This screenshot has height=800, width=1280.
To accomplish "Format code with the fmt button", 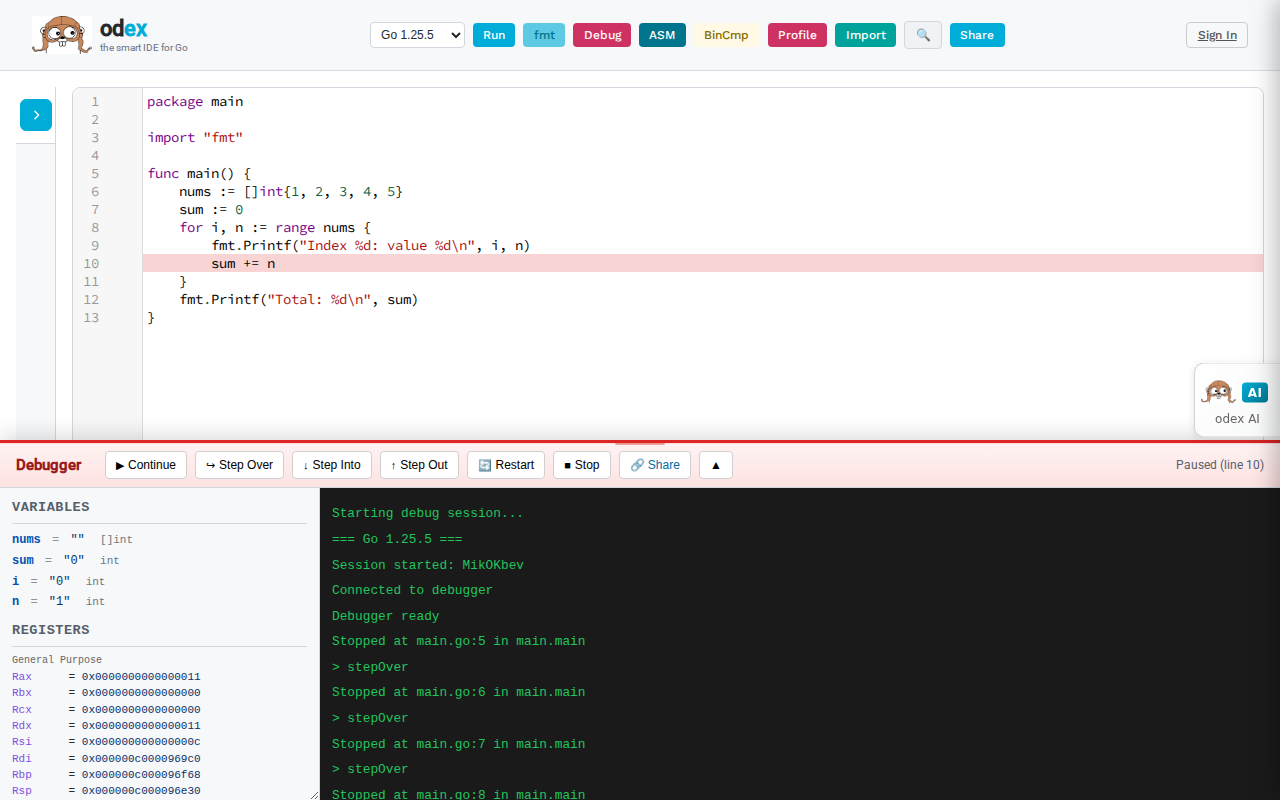I will click(x=543, y=34).
